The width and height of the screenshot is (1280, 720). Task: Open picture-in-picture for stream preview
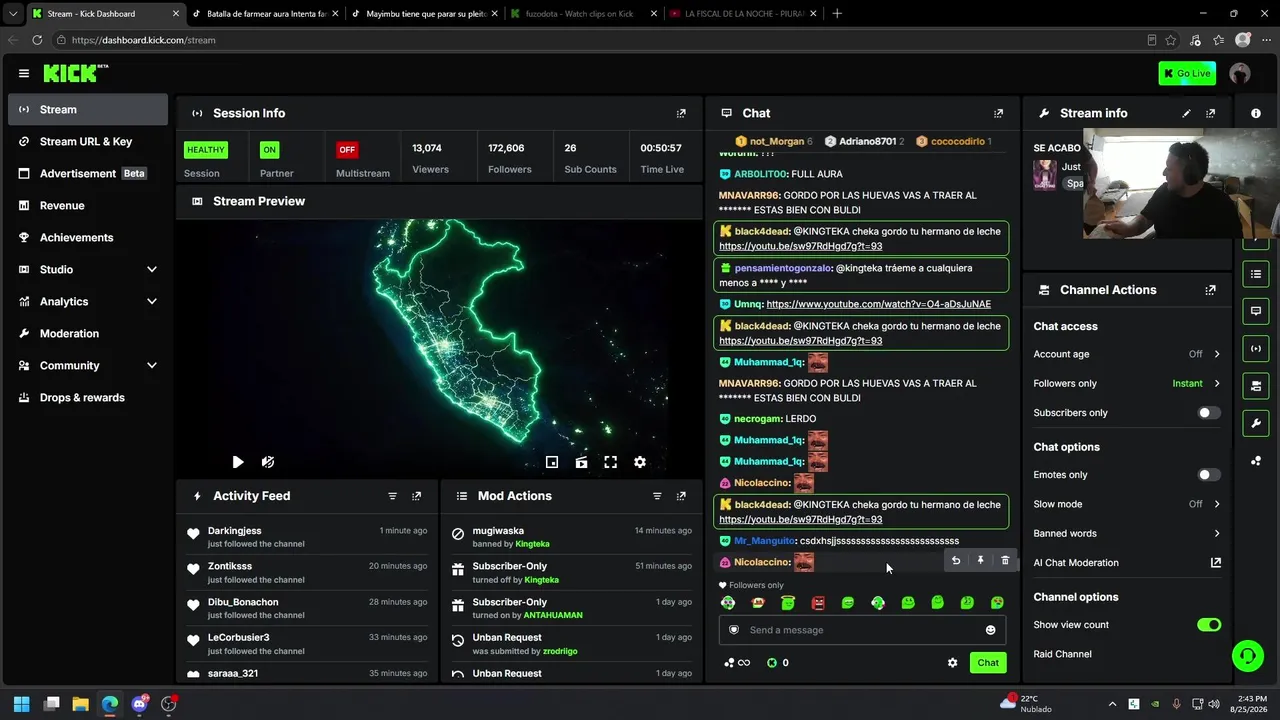pos(552,462)
